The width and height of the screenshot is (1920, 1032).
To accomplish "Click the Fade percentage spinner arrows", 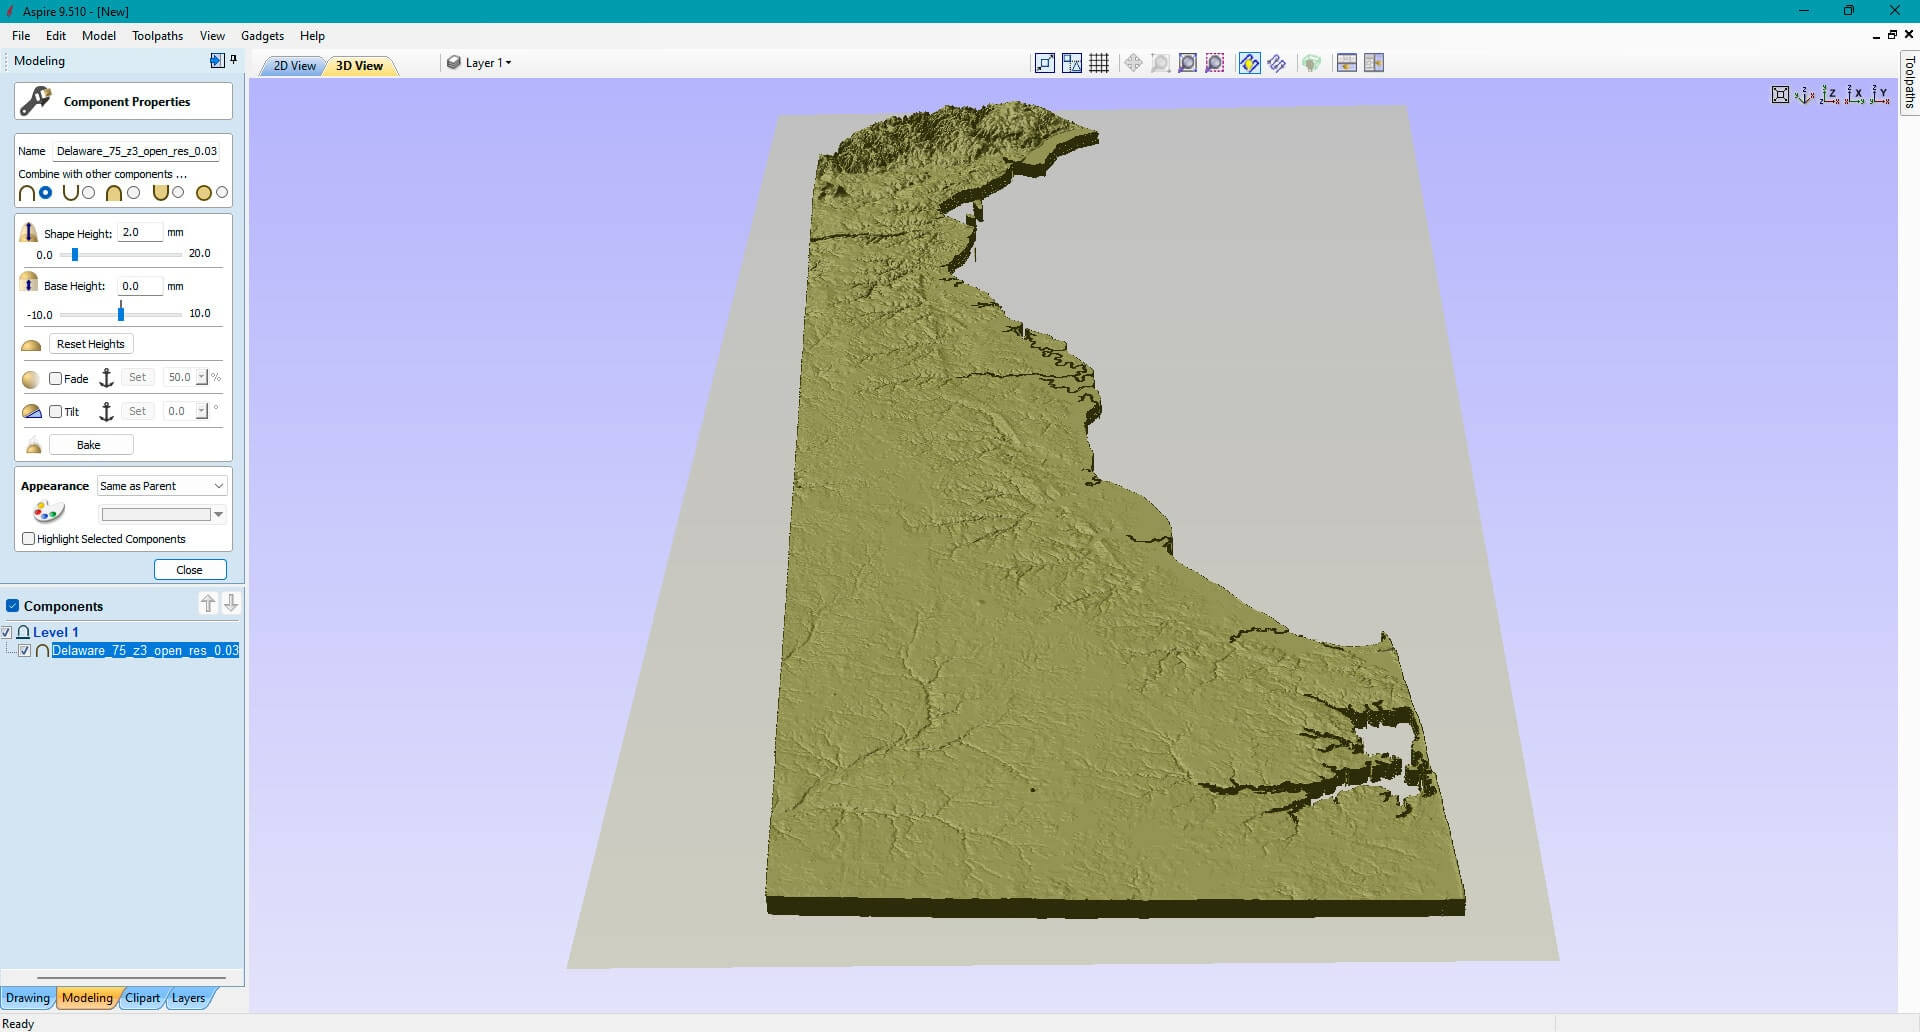I will pyautogui.click(x=202, y=377).
